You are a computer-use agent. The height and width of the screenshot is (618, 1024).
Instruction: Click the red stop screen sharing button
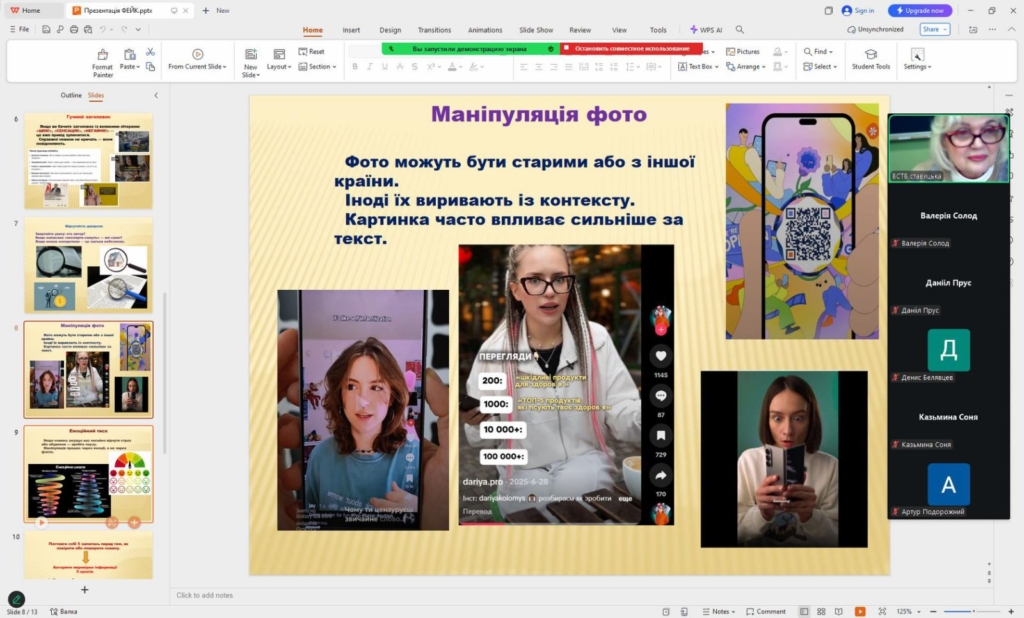click(x=629, y=48)
